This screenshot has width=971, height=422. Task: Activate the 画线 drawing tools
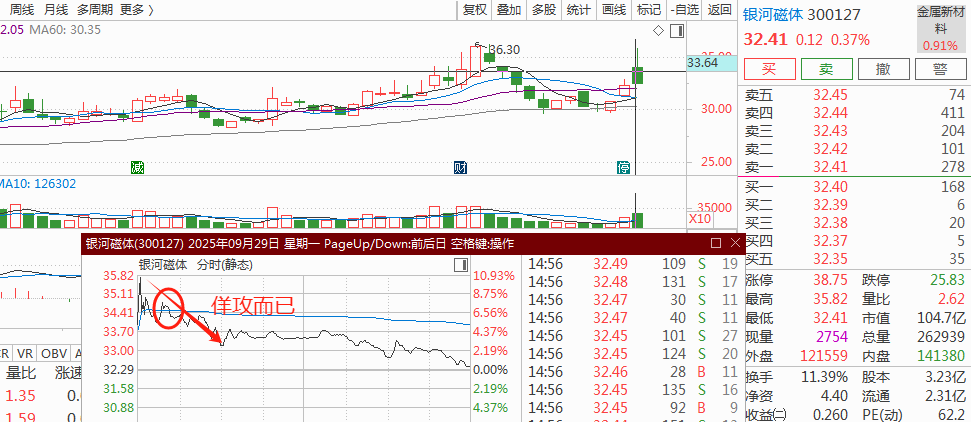pos(614,9)
